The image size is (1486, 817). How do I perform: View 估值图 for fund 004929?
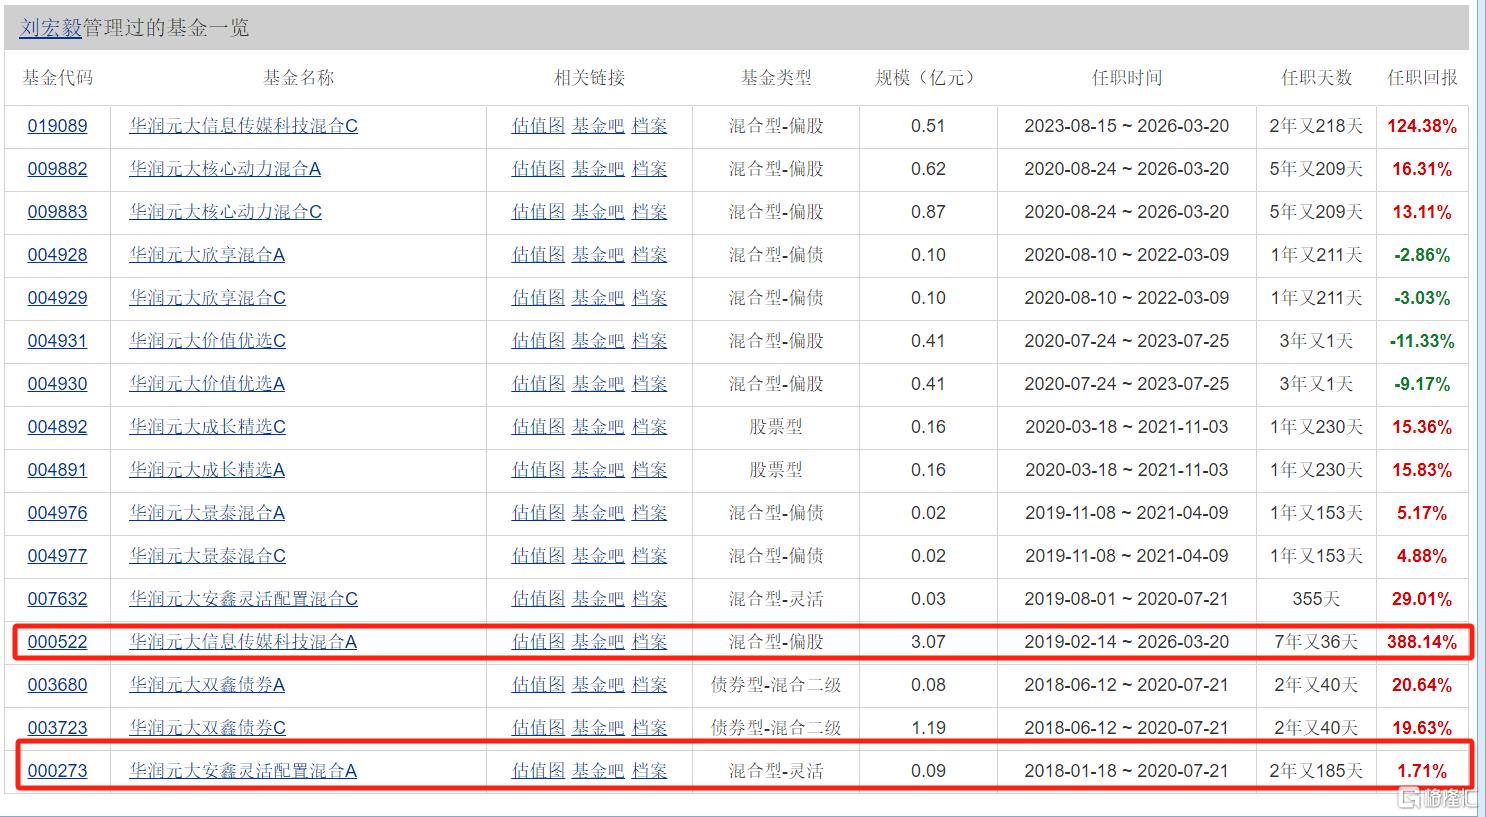coord(539,298)
